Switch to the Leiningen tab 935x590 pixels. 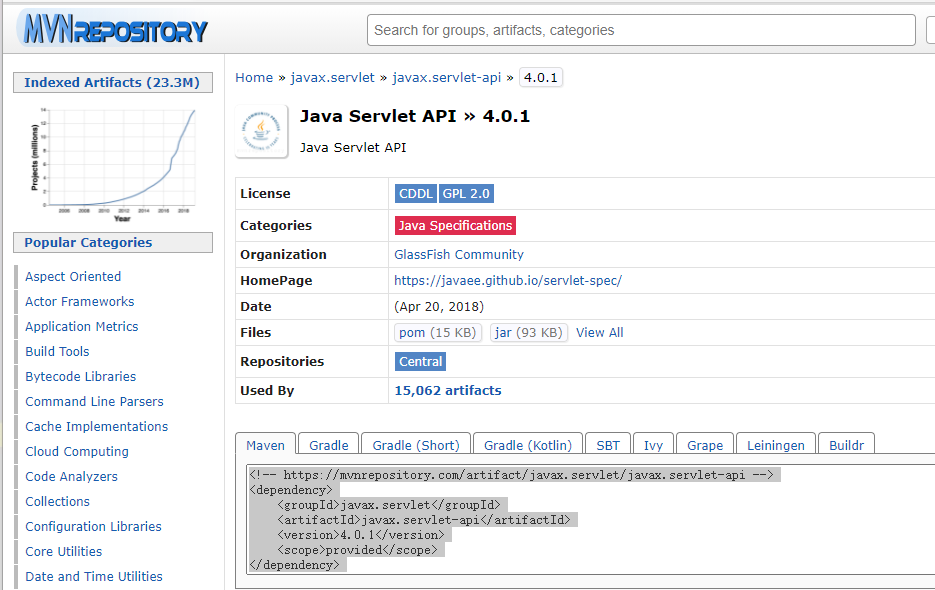(x=773, y=445)
